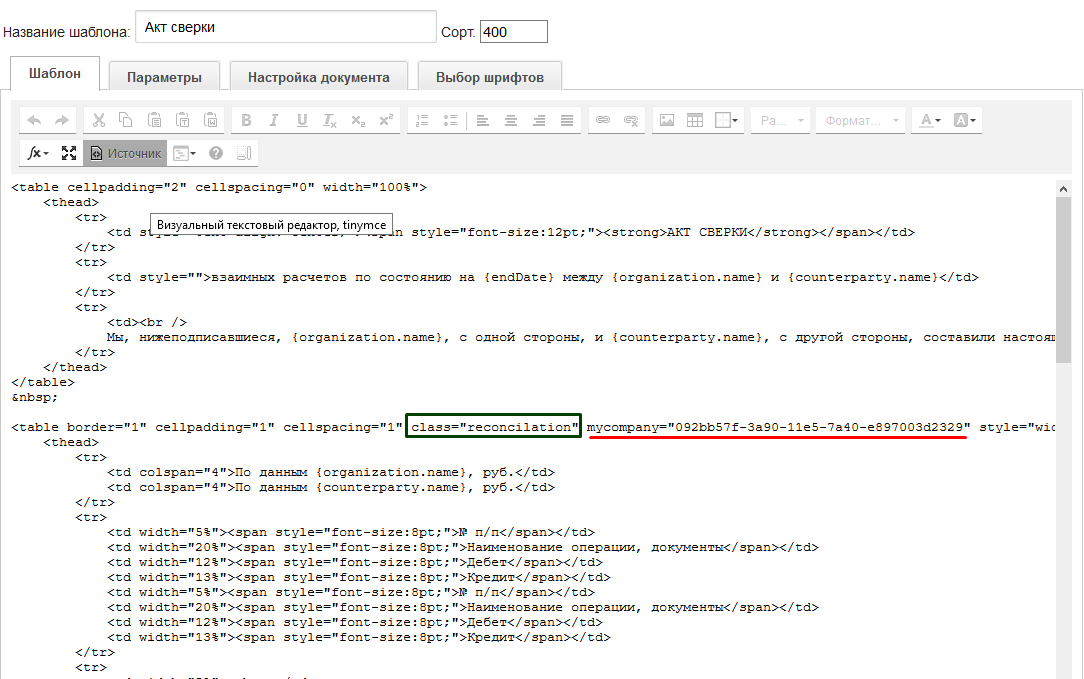Viewport: 1084px width, 679px height.
Task: Open the Настройка документа tab
Action: (318, 77)
